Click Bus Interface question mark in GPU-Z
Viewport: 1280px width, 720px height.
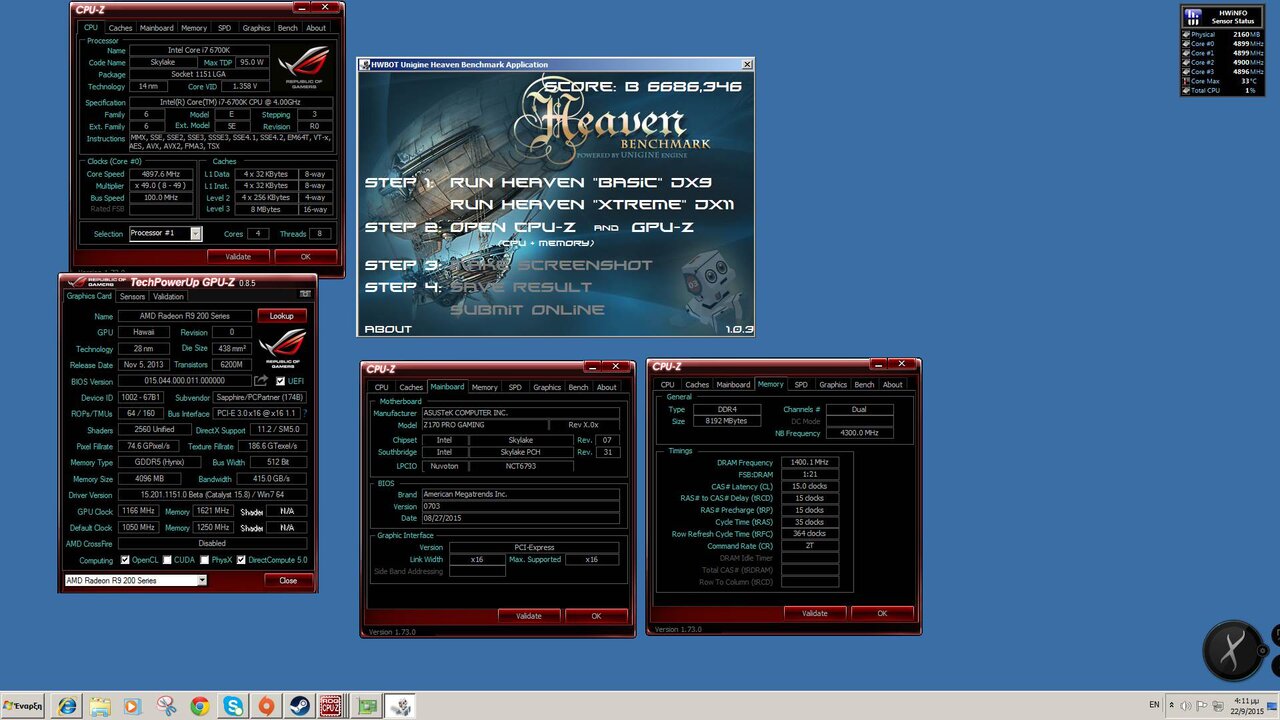305,413
